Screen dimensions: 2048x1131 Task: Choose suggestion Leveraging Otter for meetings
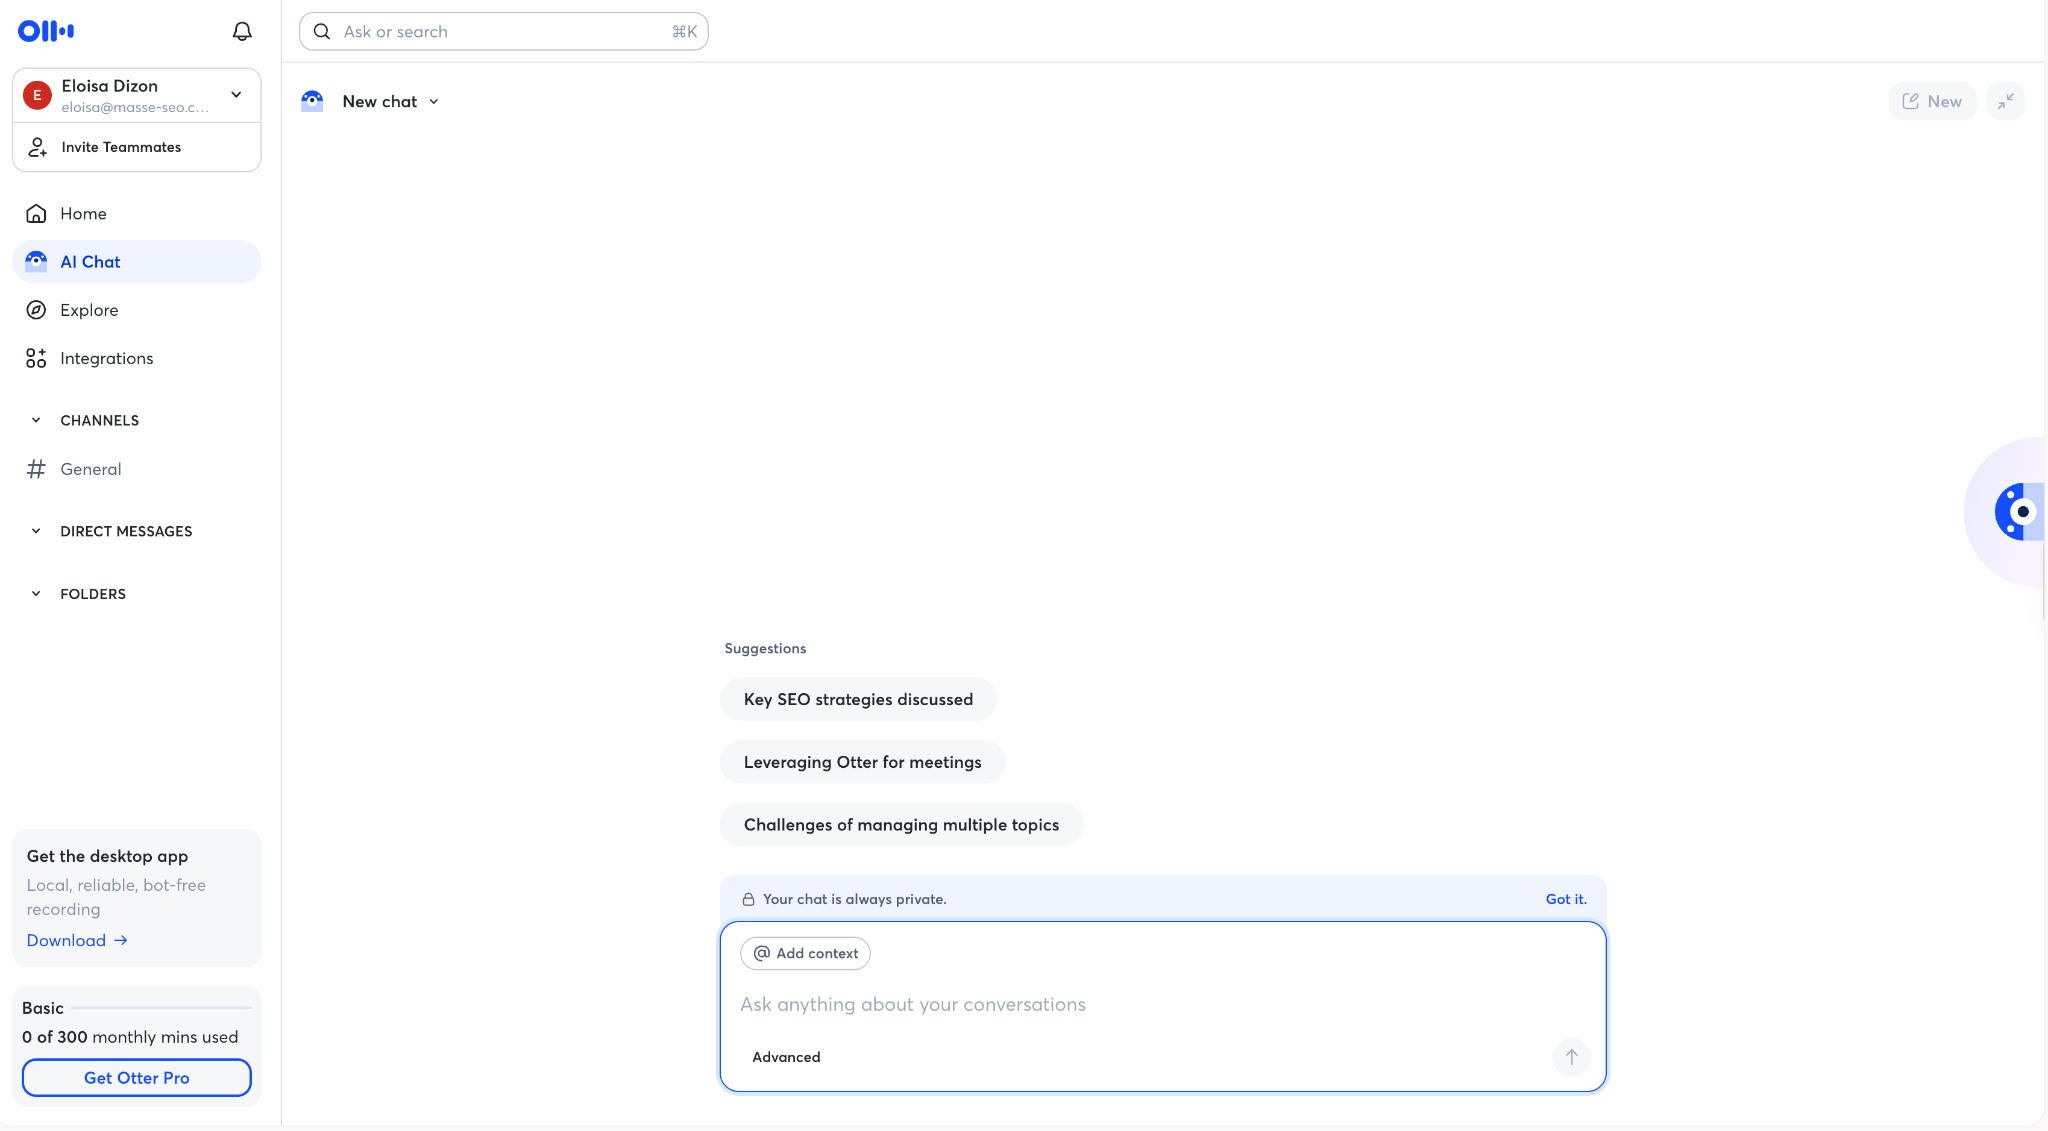coord(862,762)
